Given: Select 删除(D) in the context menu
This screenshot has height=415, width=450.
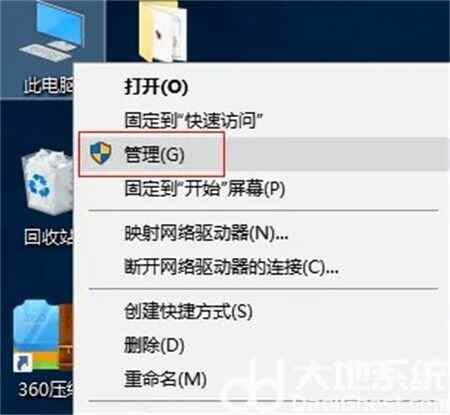Looking at the screenshot, I should point(154,345).
